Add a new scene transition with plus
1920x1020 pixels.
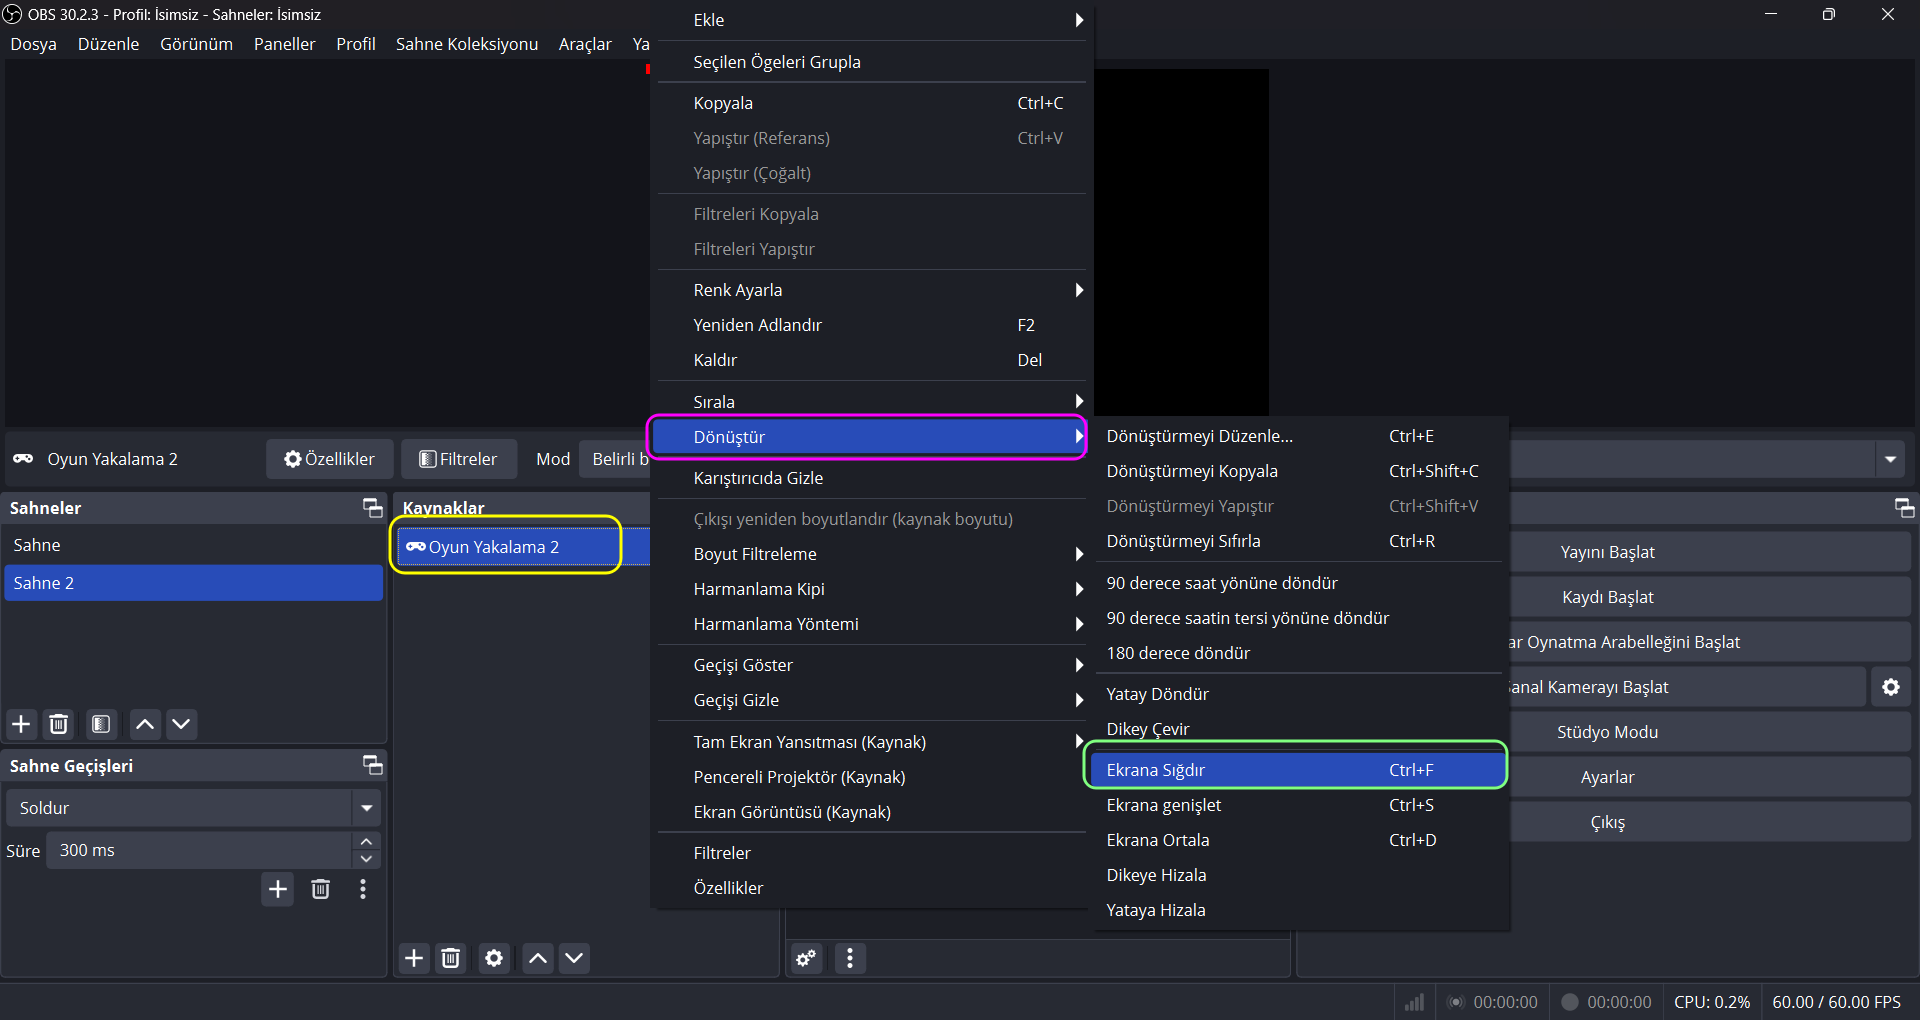tap(278, 889)
